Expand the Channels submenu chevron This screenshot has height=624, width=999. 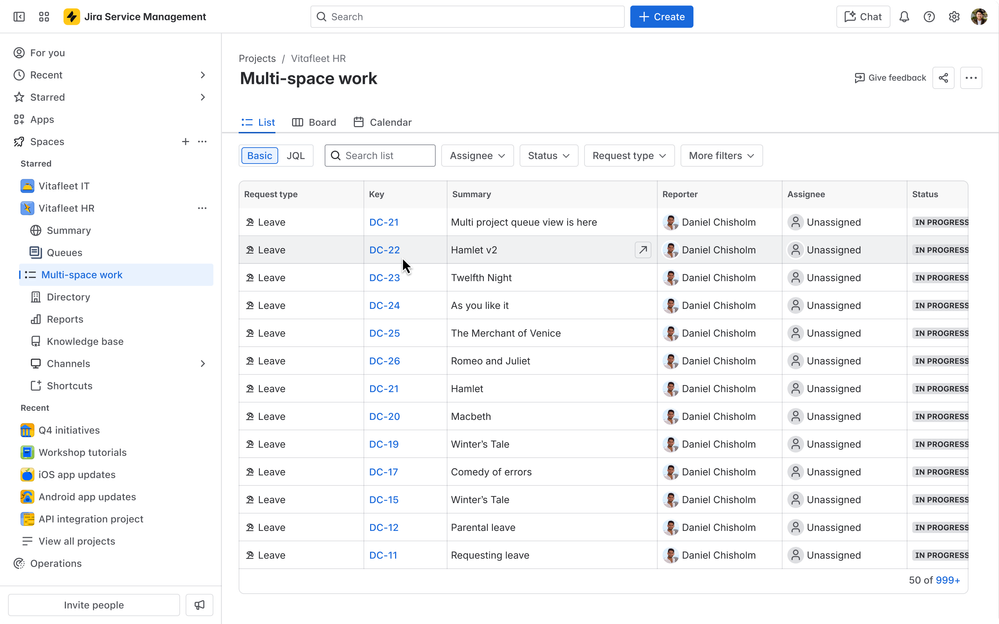[x=203, y=364]
